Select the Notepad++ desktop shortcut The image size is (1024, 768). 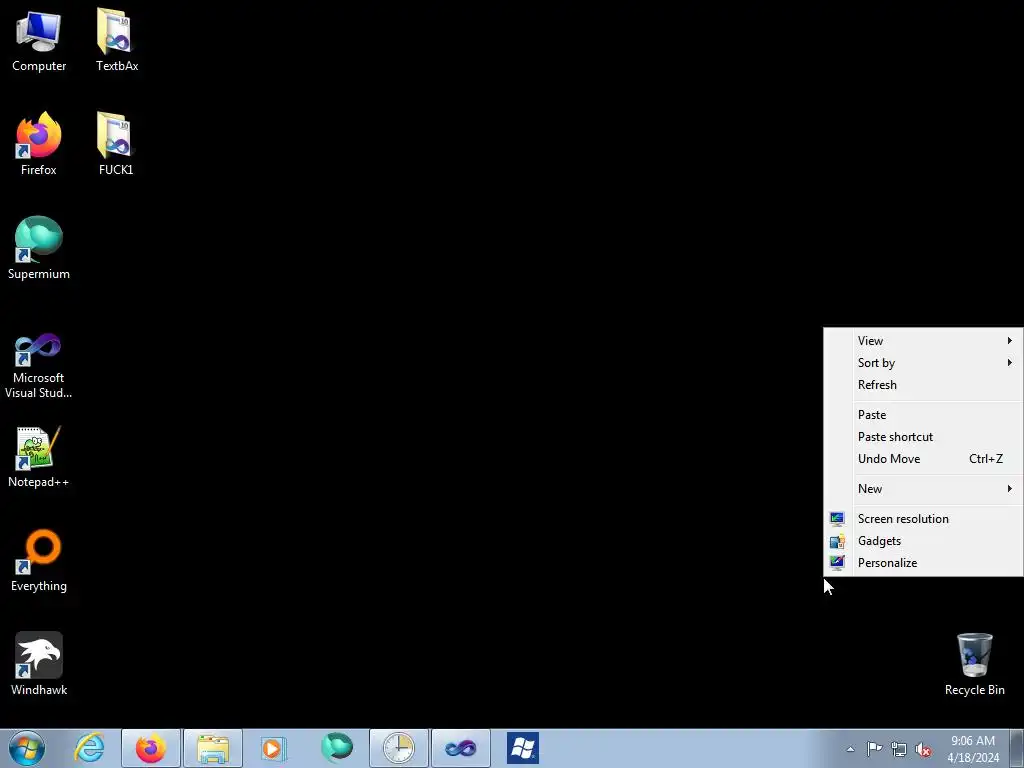pyautogui.click(x=39, y=456)
